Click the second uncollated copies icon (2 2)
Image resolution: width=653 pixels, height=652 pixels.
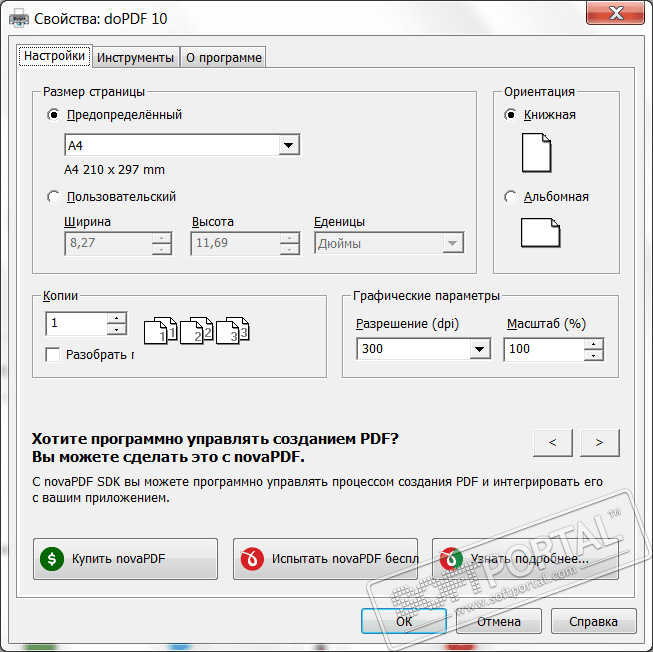(197, 331)
